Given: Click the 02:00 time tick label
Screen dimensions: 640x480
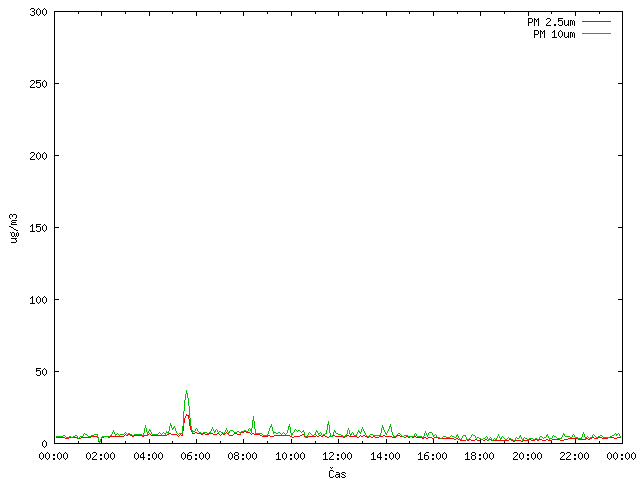Looking at the screenshot, I should [100, 456].
